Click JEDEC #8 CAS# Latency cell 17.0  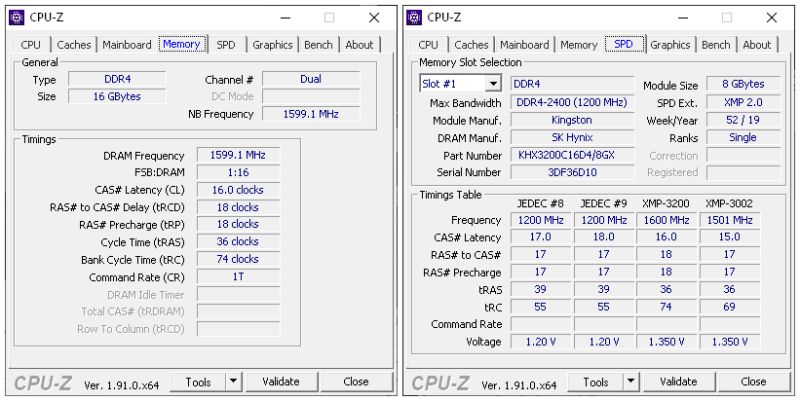pyautogui.click(x=540, y=237)
